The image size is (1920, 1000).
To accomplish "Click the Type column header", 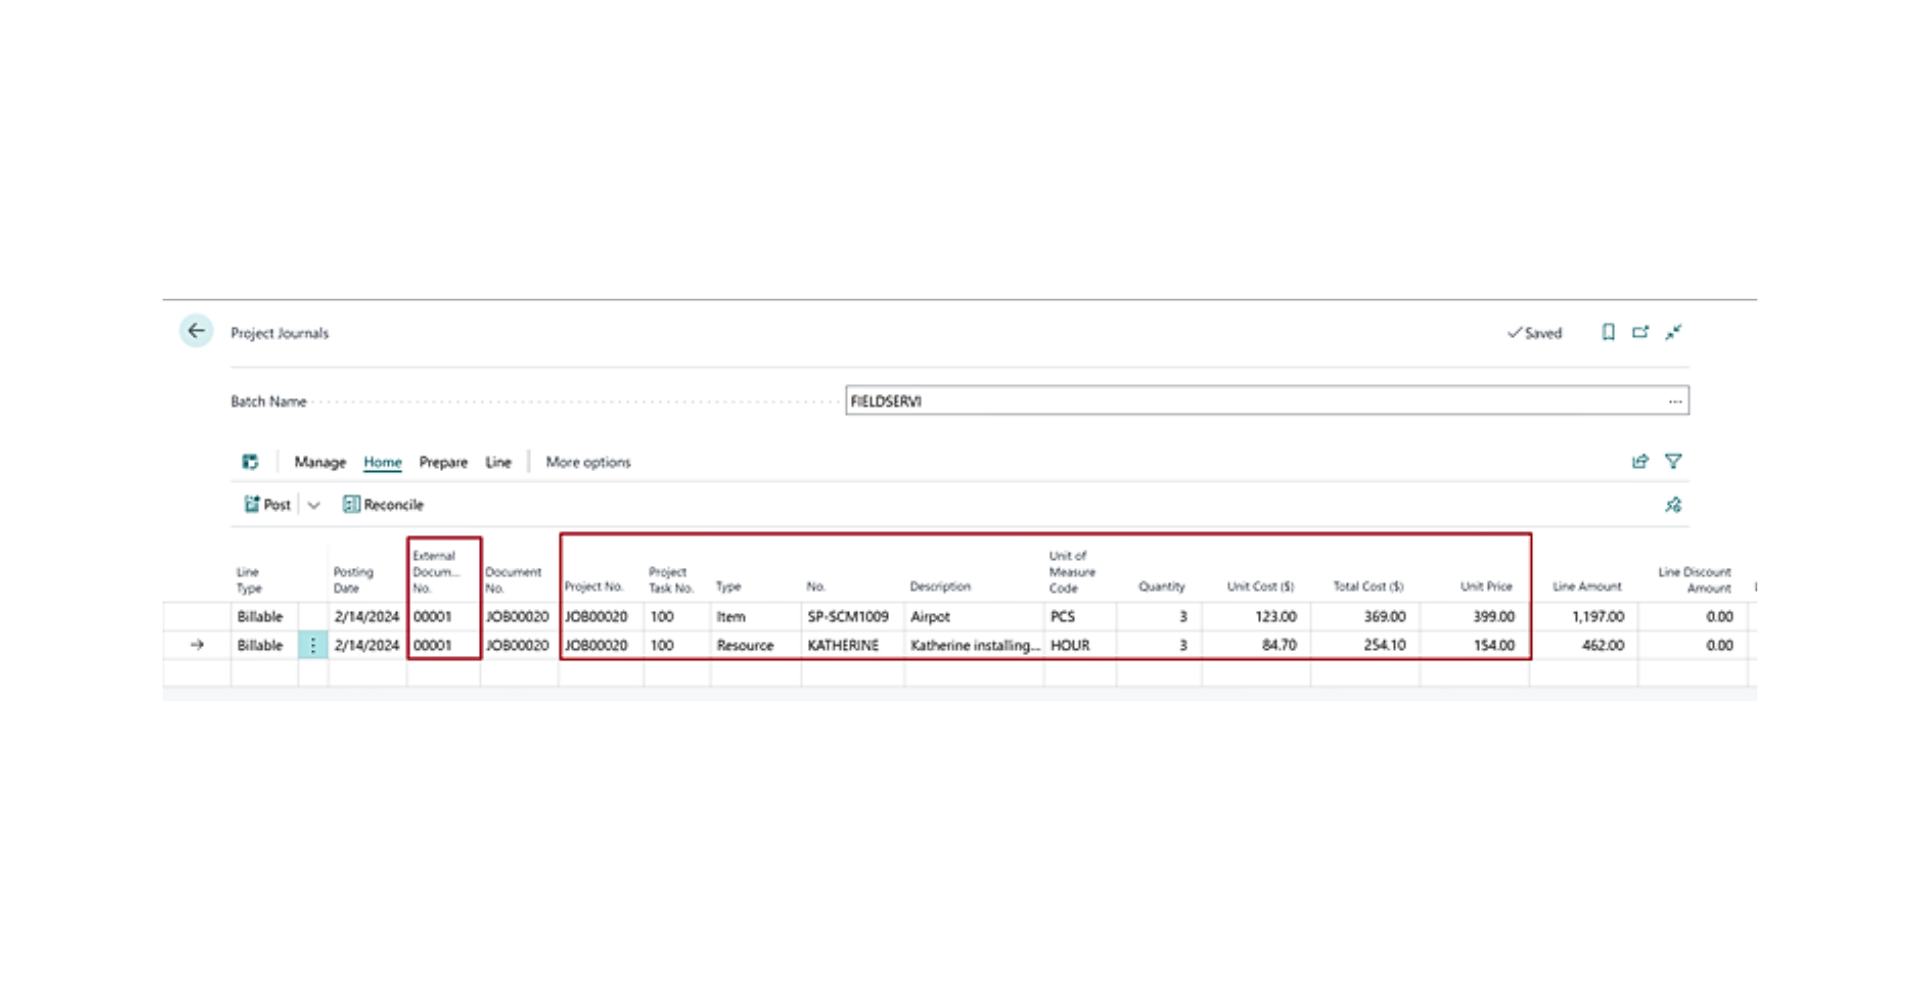I will point(729,587).
